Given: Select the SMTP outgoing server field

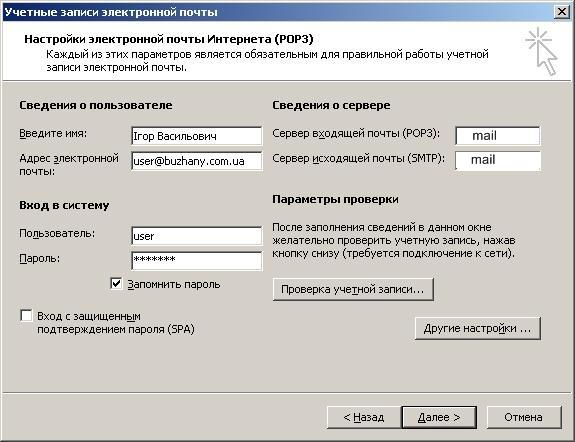Looking at the screenshot, I should point(498,160).
